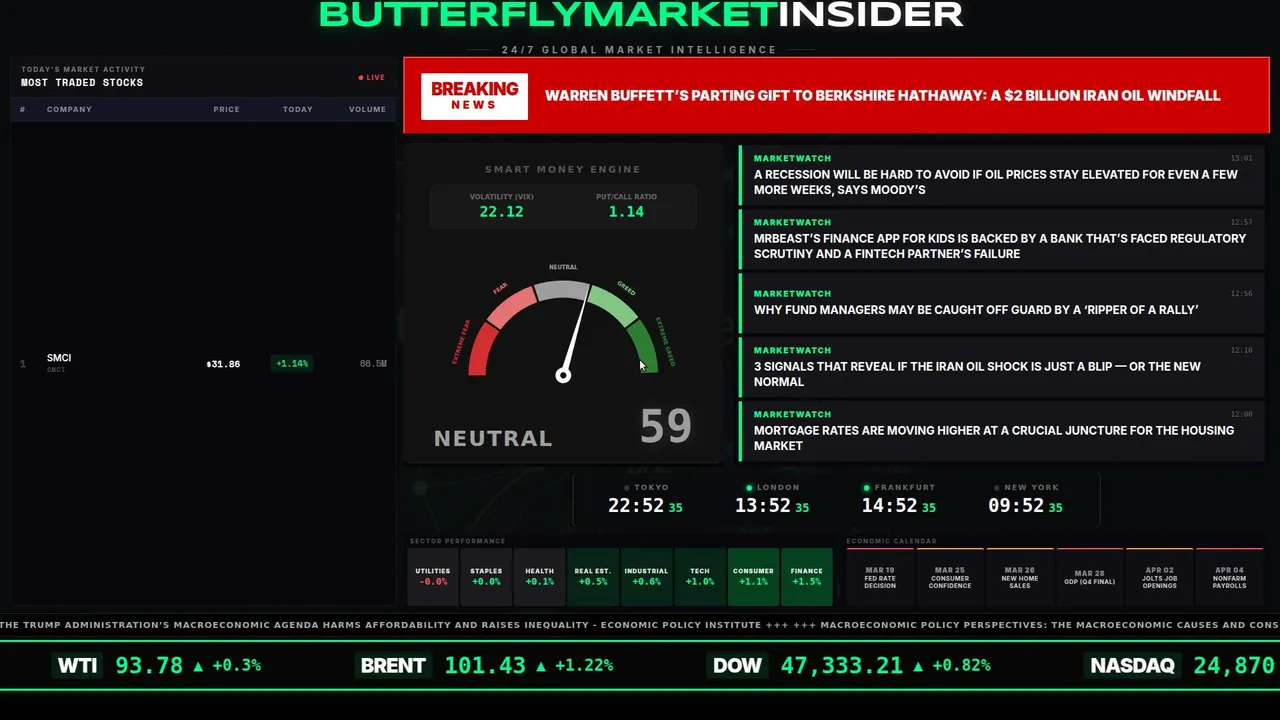
Task: Click the London clock 13:52
Action: point(763,506)
